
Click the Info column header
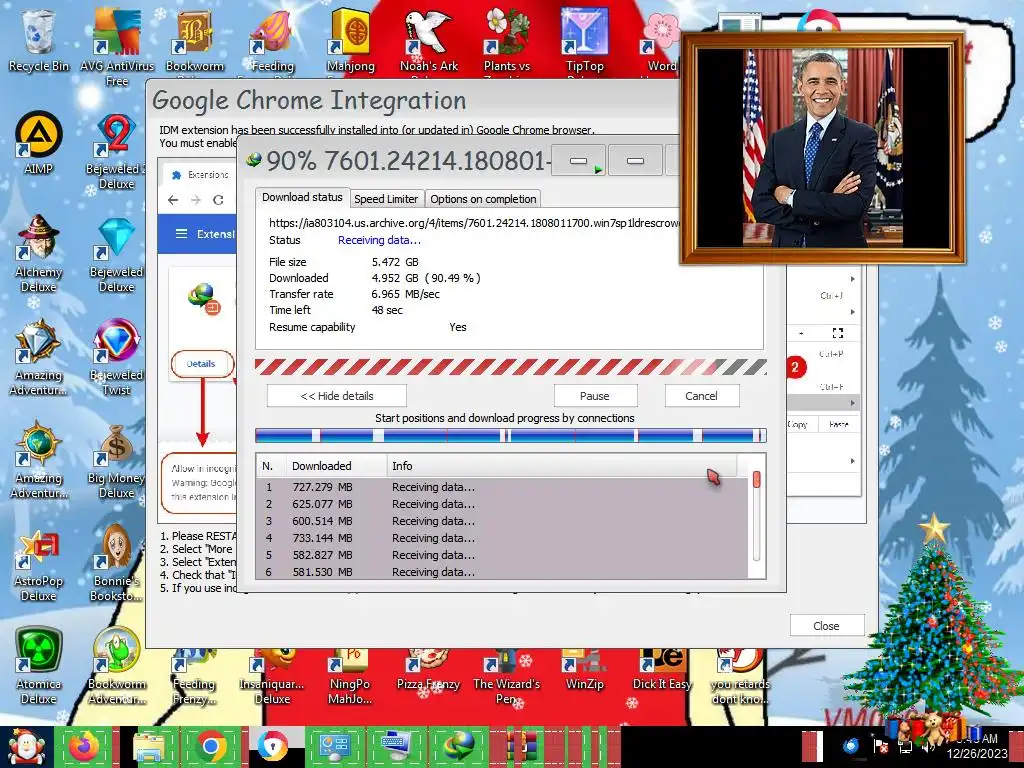[562, 466]
